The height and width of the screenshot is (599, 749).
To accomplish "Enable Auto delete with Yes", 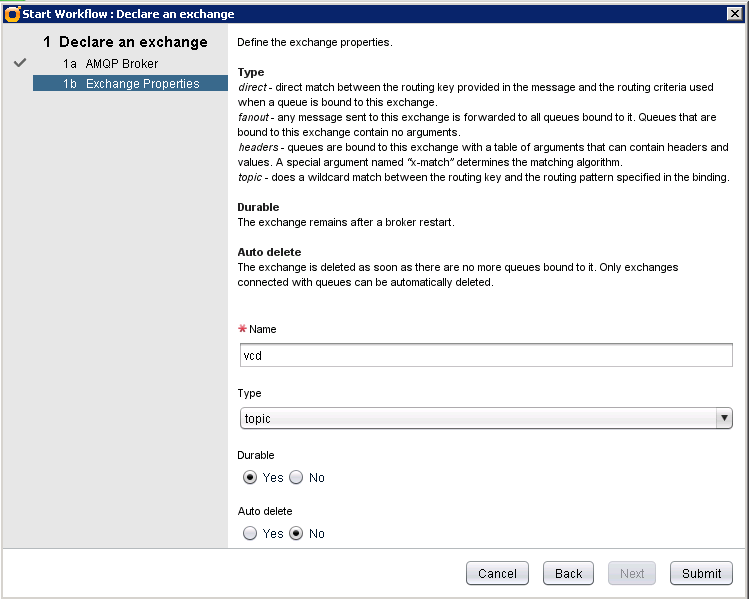I will tap(250, 534).
